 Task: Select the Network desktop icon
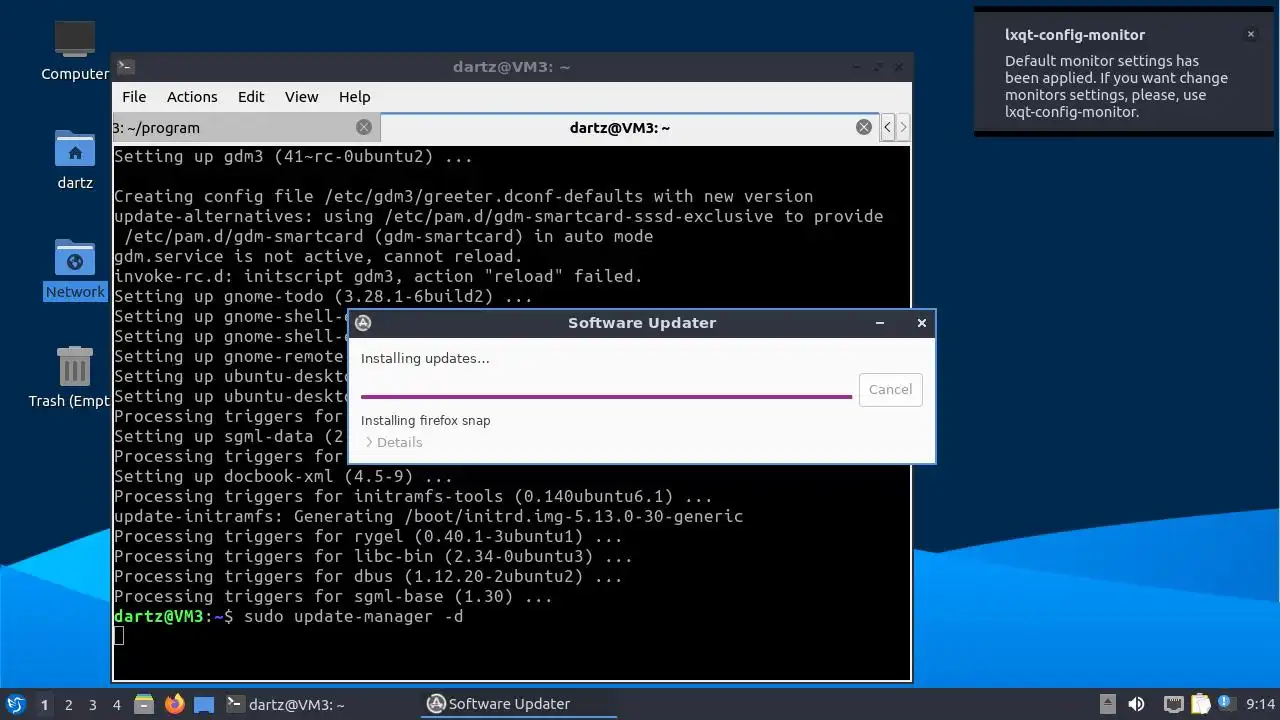(75, 270)
